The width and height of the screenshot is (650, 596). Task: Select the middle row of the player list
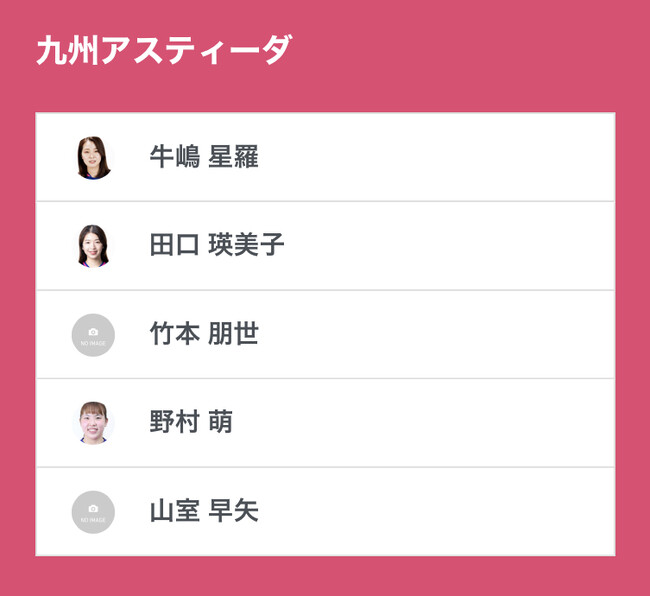point(400,335)
